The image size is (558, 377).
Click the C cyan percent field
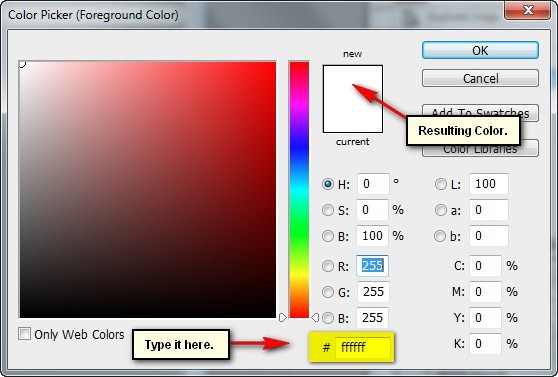click(485, 266)
